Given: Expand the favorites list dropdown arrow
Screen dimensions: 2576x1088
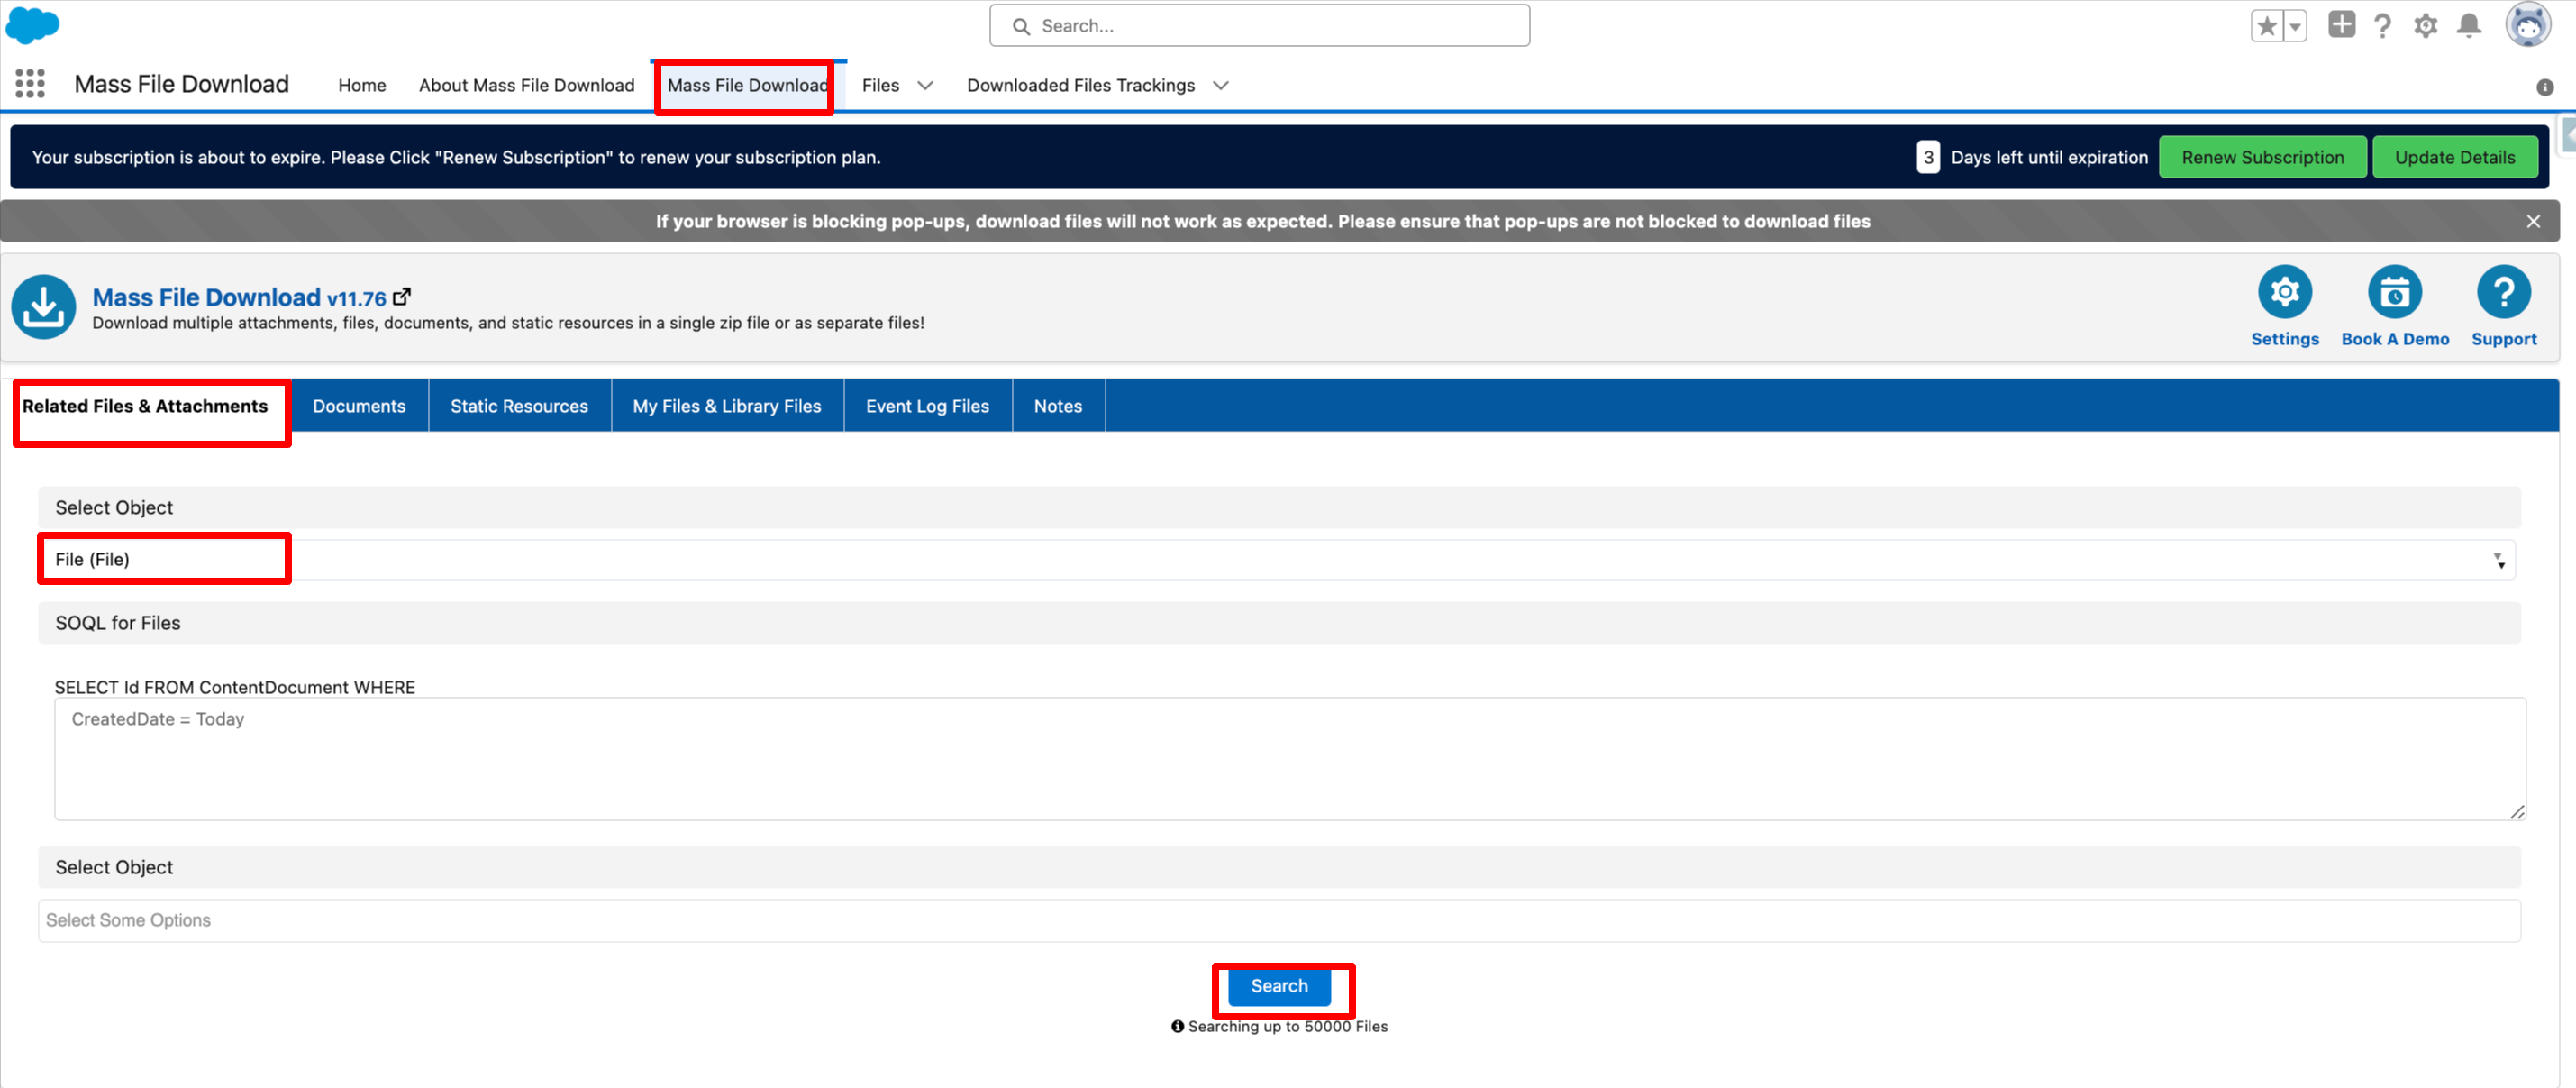Looking at the screenshot, I should coord(2295,26).
